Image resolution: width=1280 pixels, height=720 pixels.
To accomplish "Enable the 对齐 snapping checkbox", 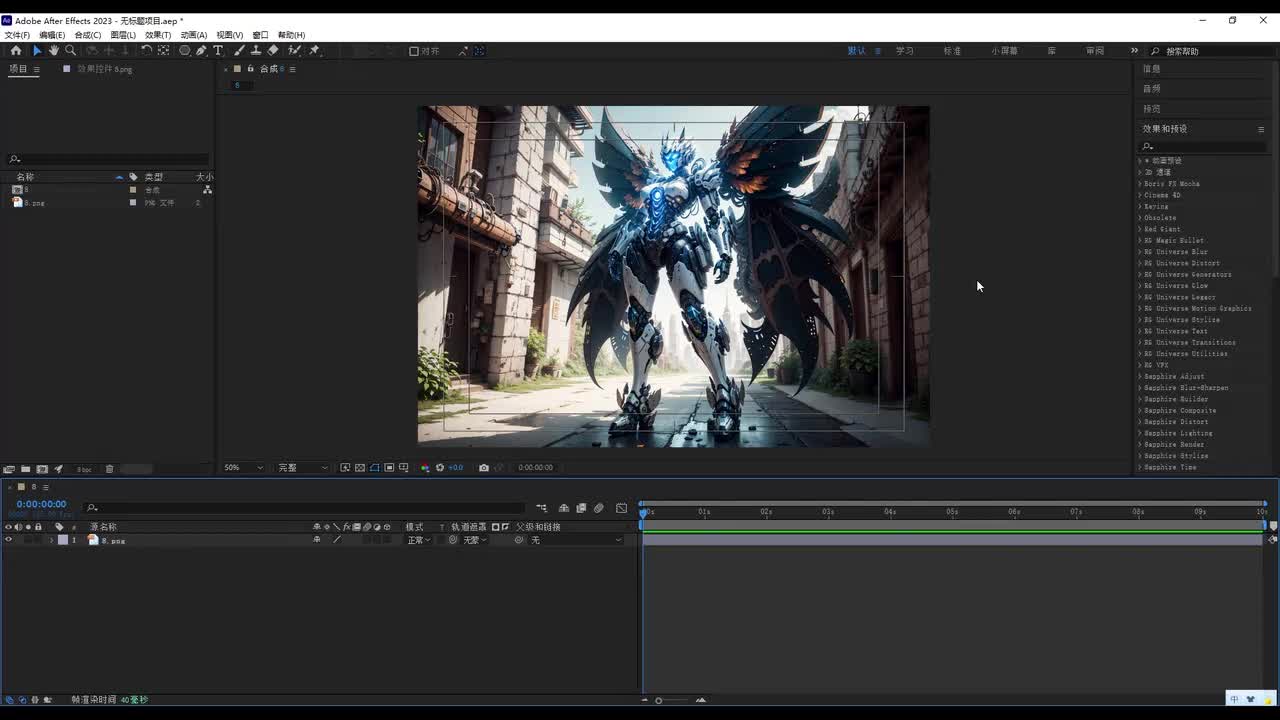I will (414, 51).
